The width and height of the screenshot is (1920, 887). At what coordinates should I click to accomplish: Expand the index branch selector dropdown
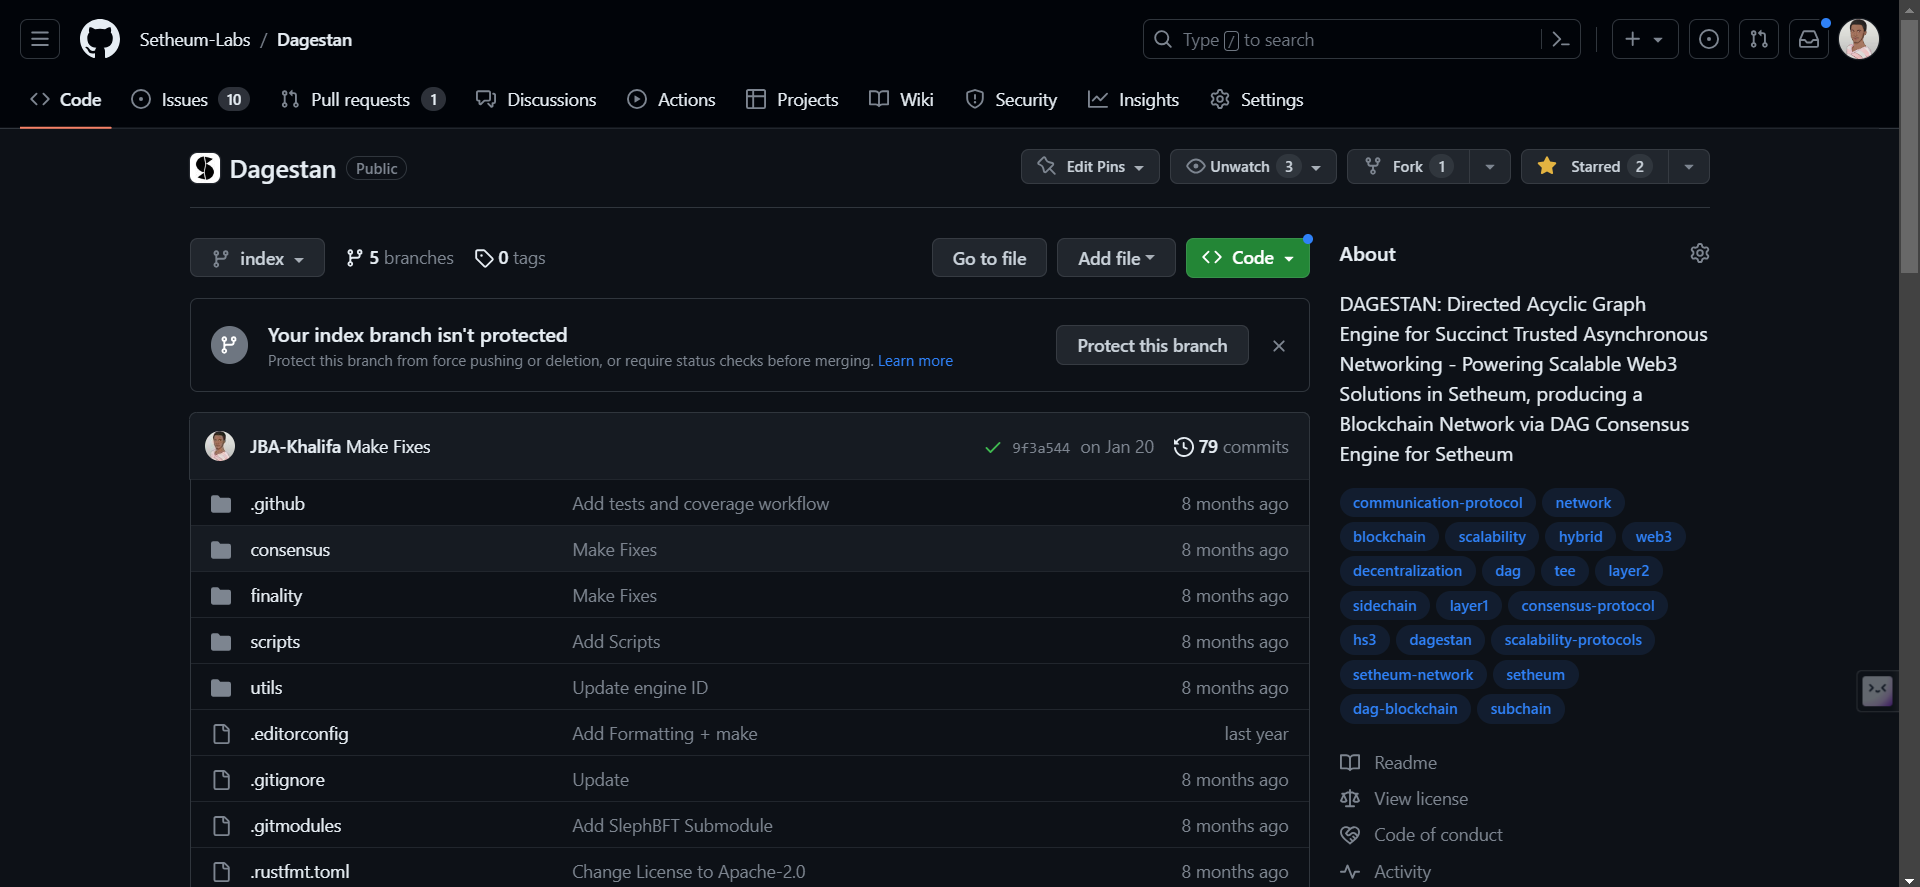click(x=257, y=258)
